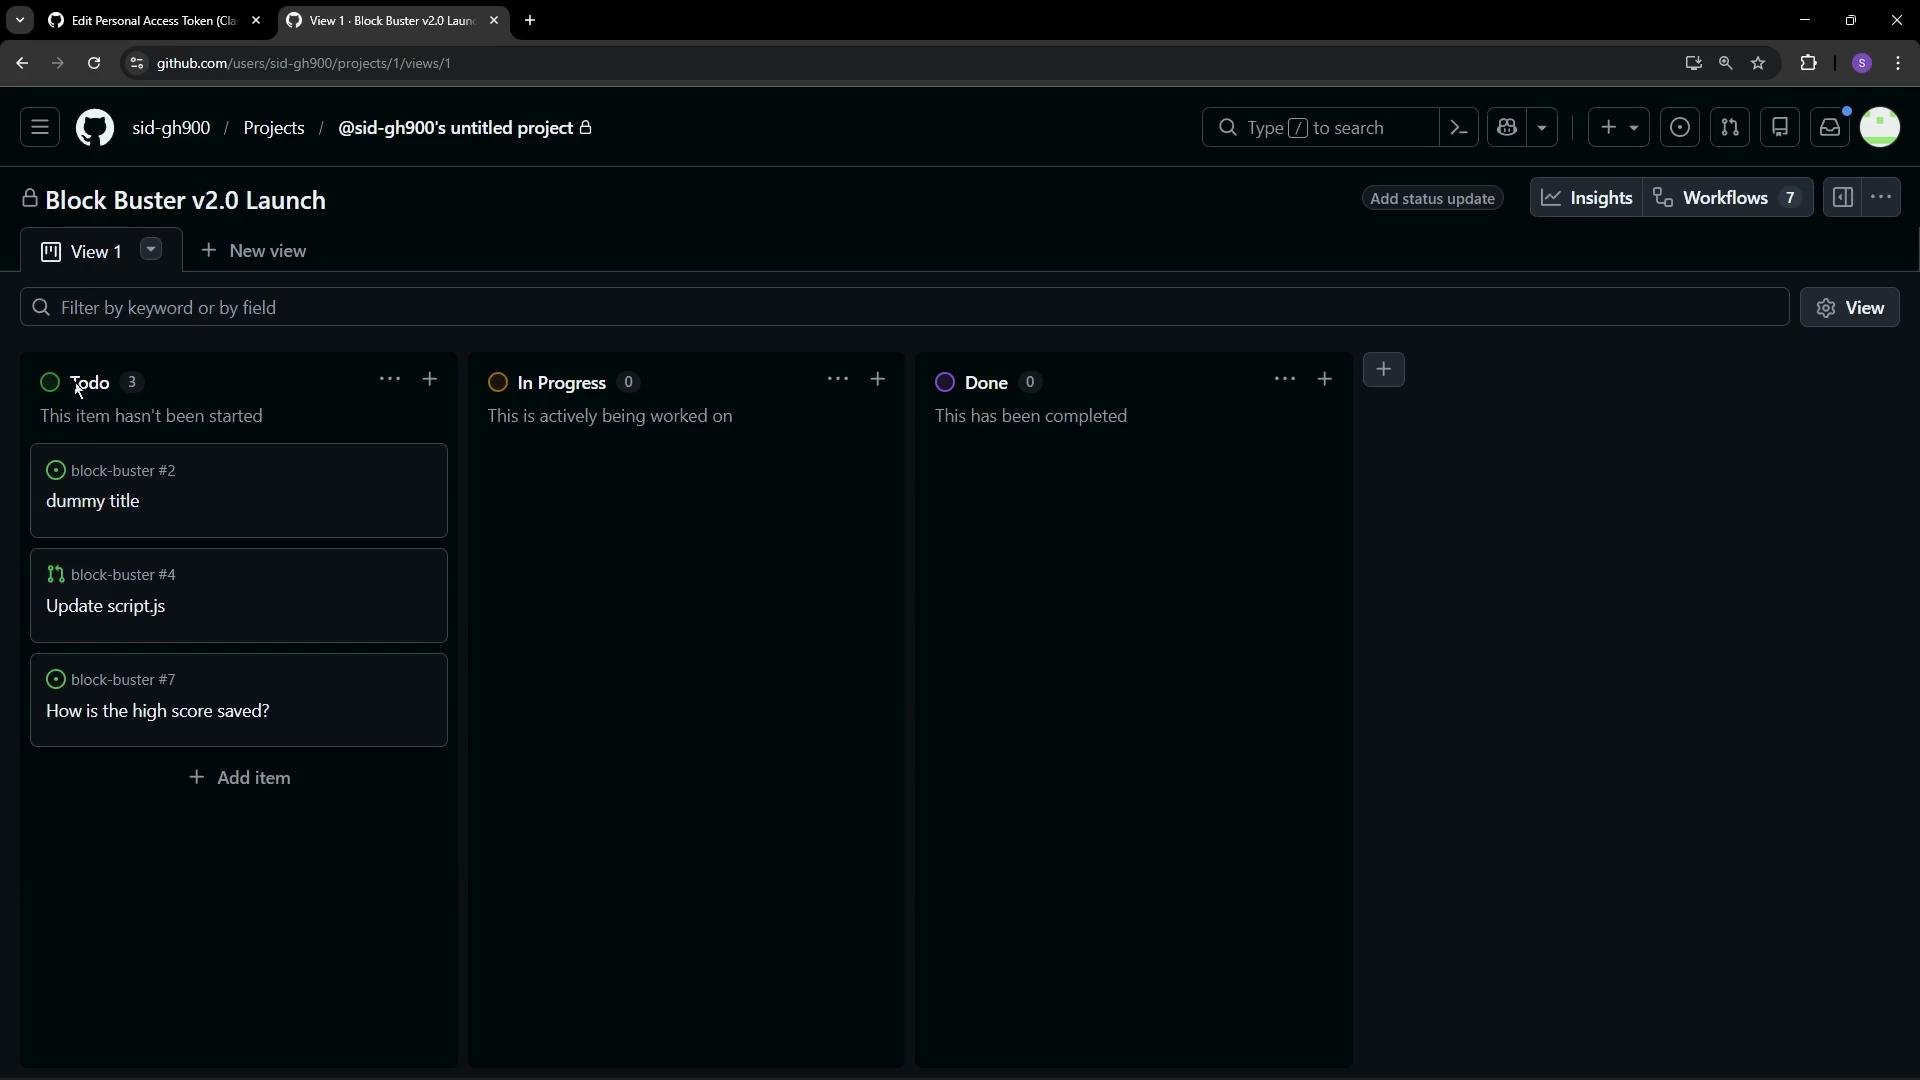Click block-buster #2 reference

coord(123,471)
